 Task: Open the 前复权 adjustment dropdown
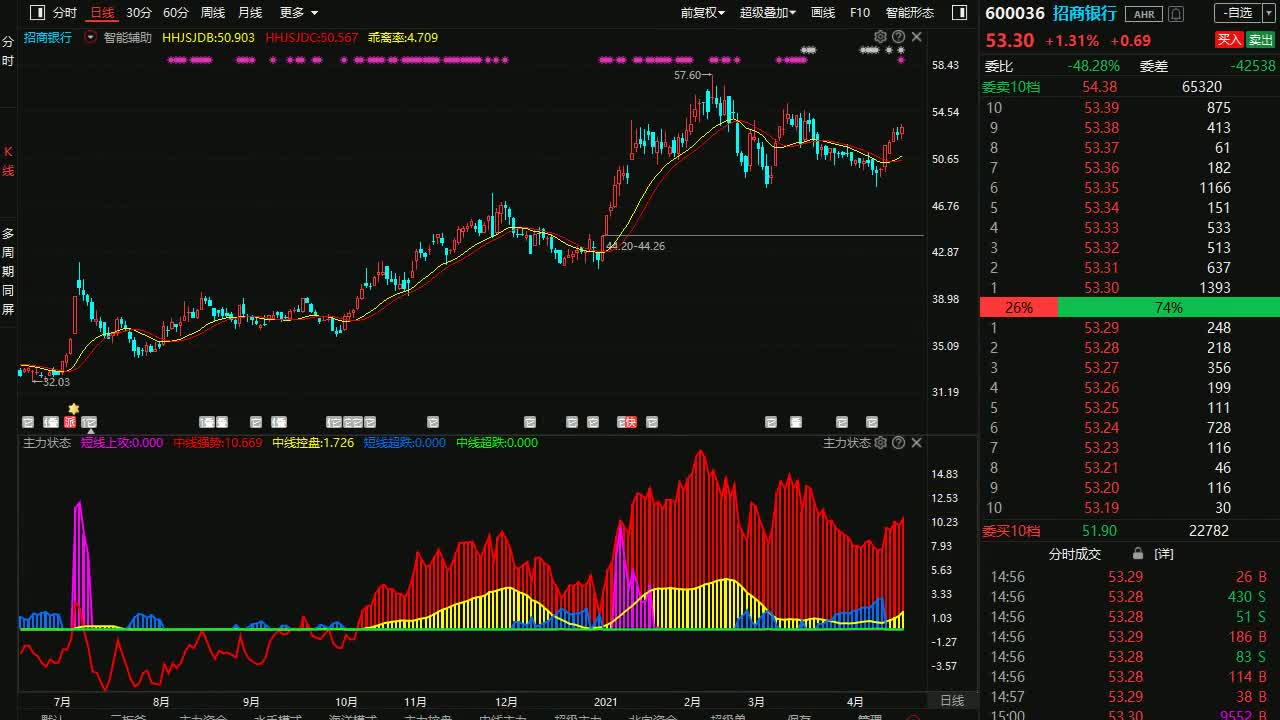pyautogui.click(x=703, y=13)
